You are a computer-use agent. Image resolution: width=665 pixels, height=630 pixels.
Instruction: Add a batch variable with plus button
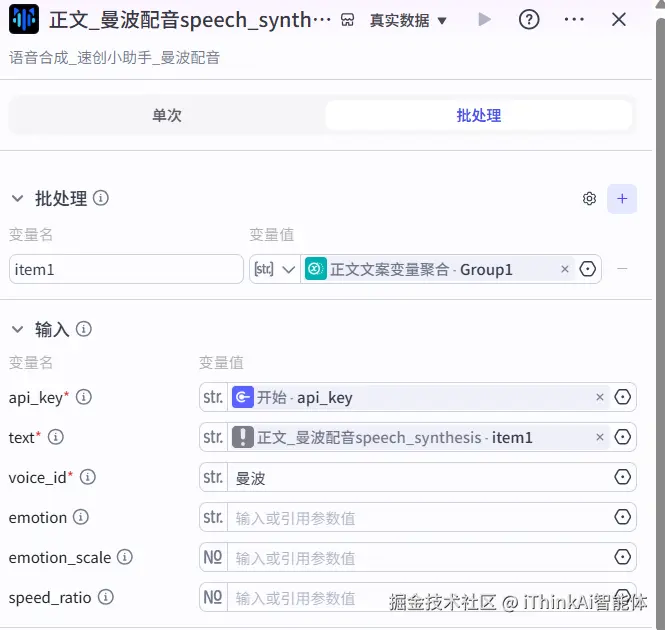[622, 199]
